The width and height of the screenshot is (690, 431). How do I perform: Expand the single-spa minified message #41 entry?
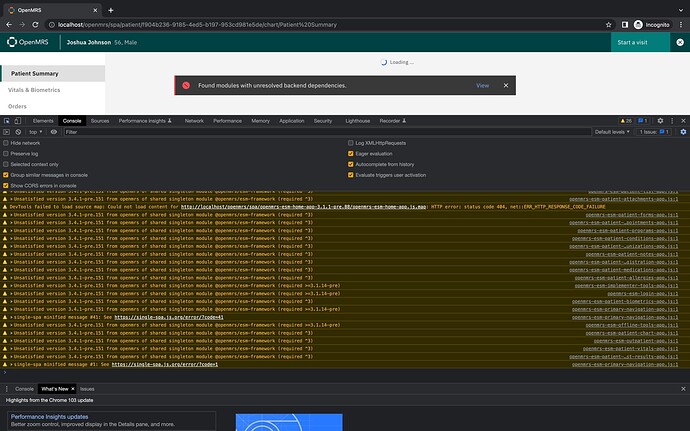[11, 317]
